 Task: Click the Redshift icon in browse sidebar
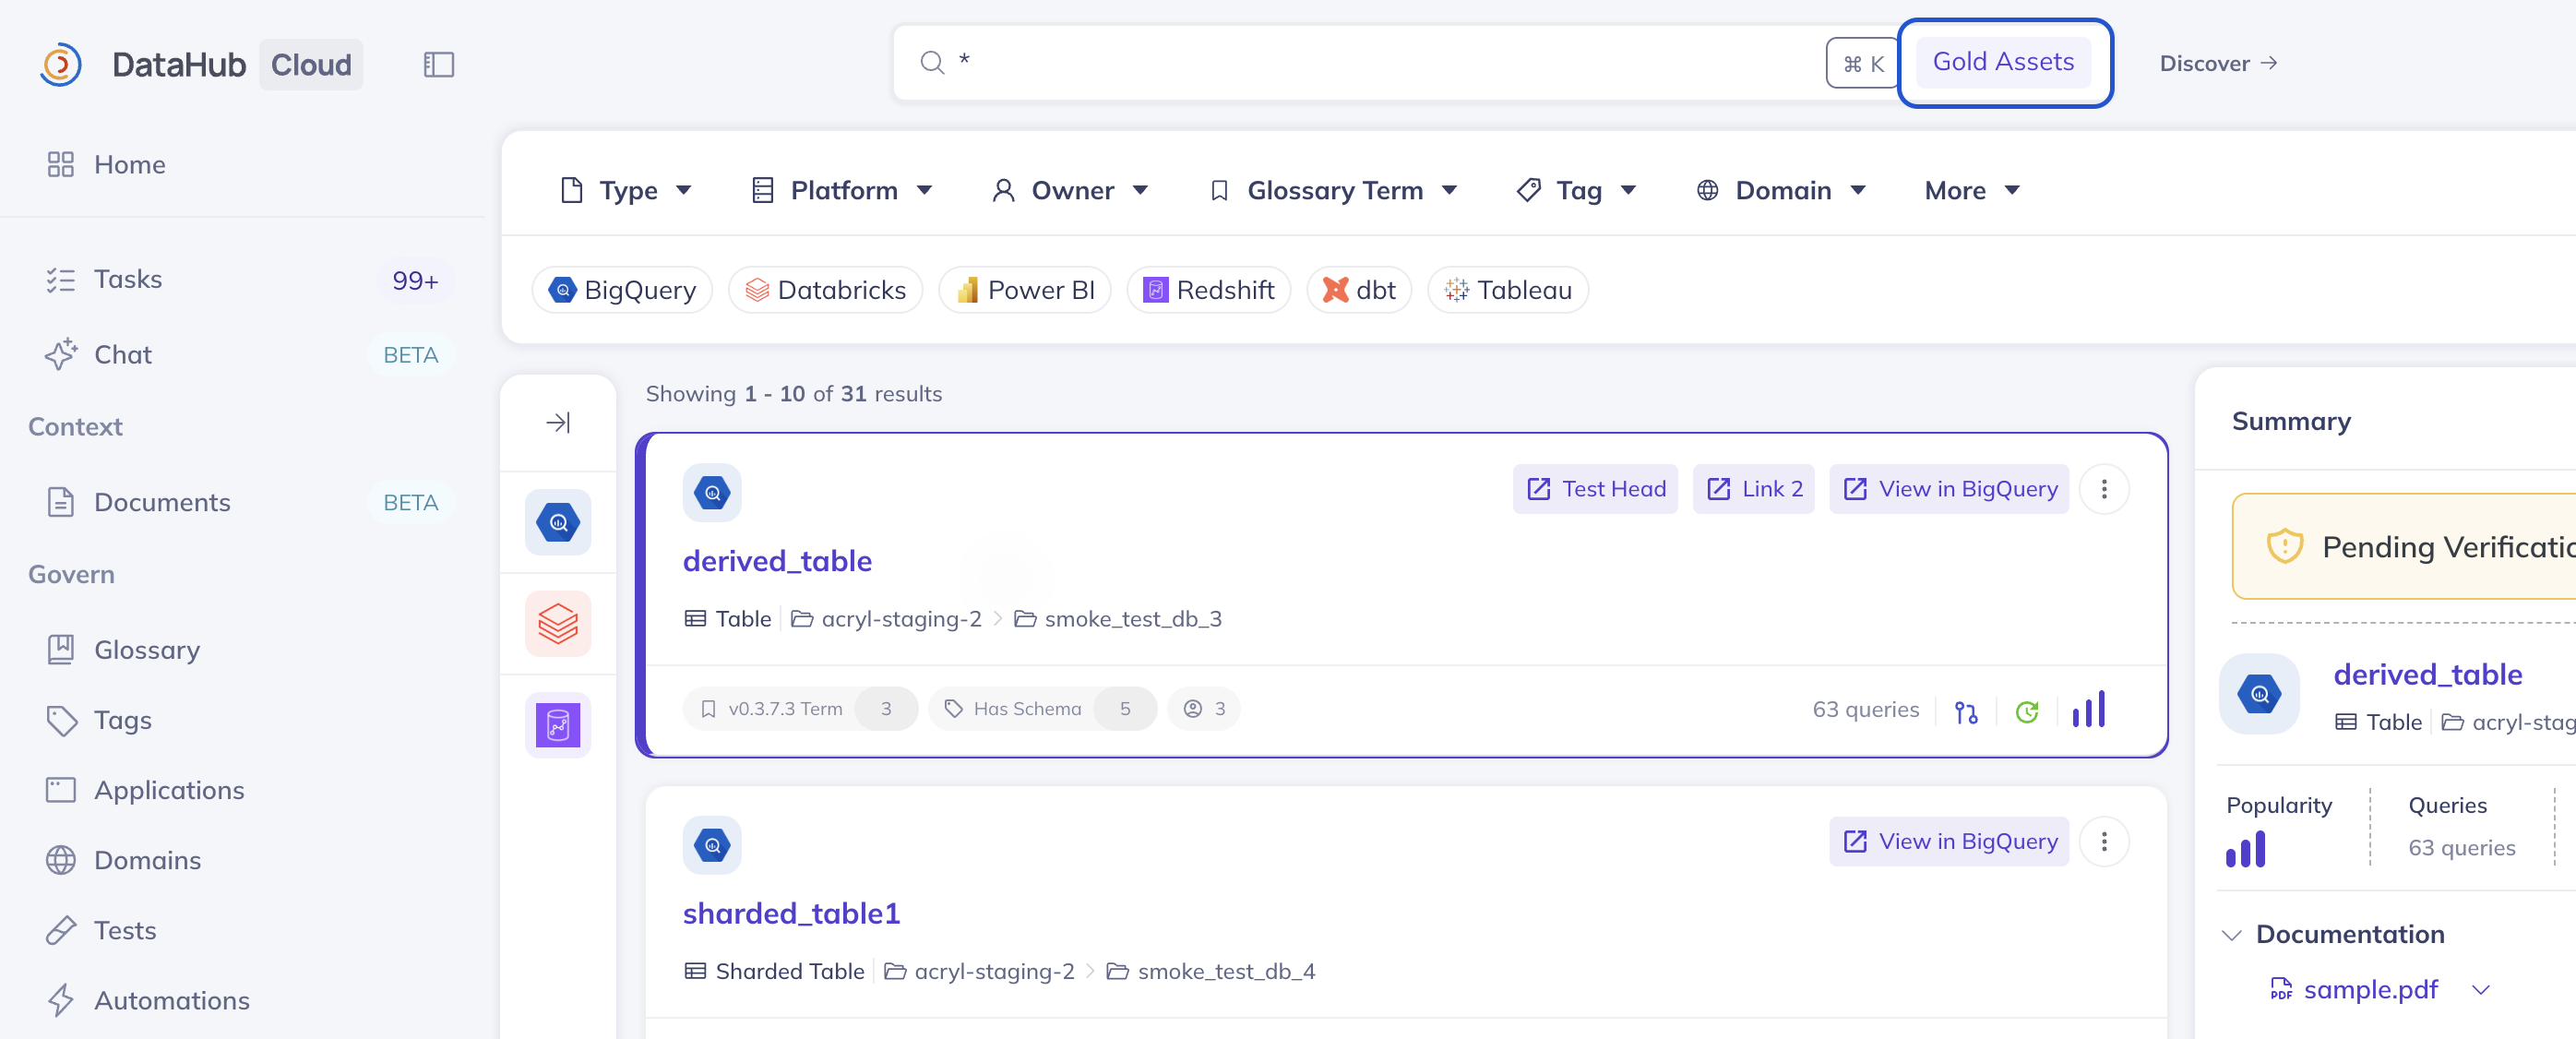click(x=558, y=725)
